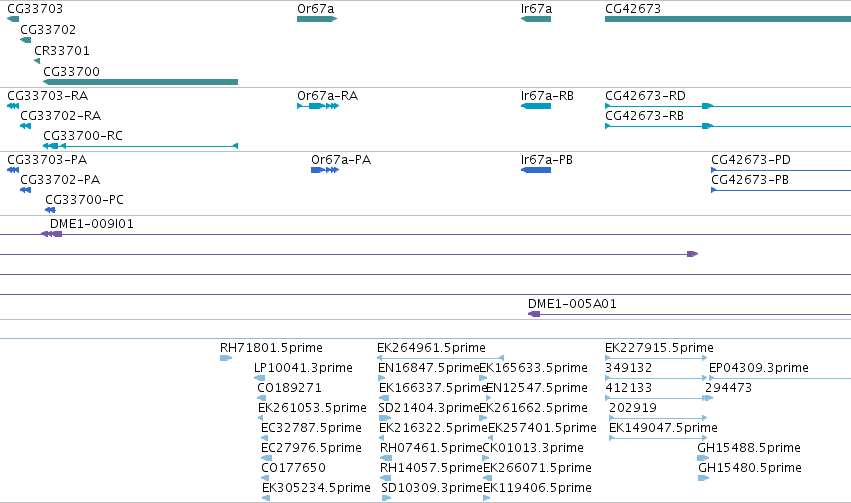Select EST 349132
The height and width of the screenshot is (503, 851).
[628, 367]
